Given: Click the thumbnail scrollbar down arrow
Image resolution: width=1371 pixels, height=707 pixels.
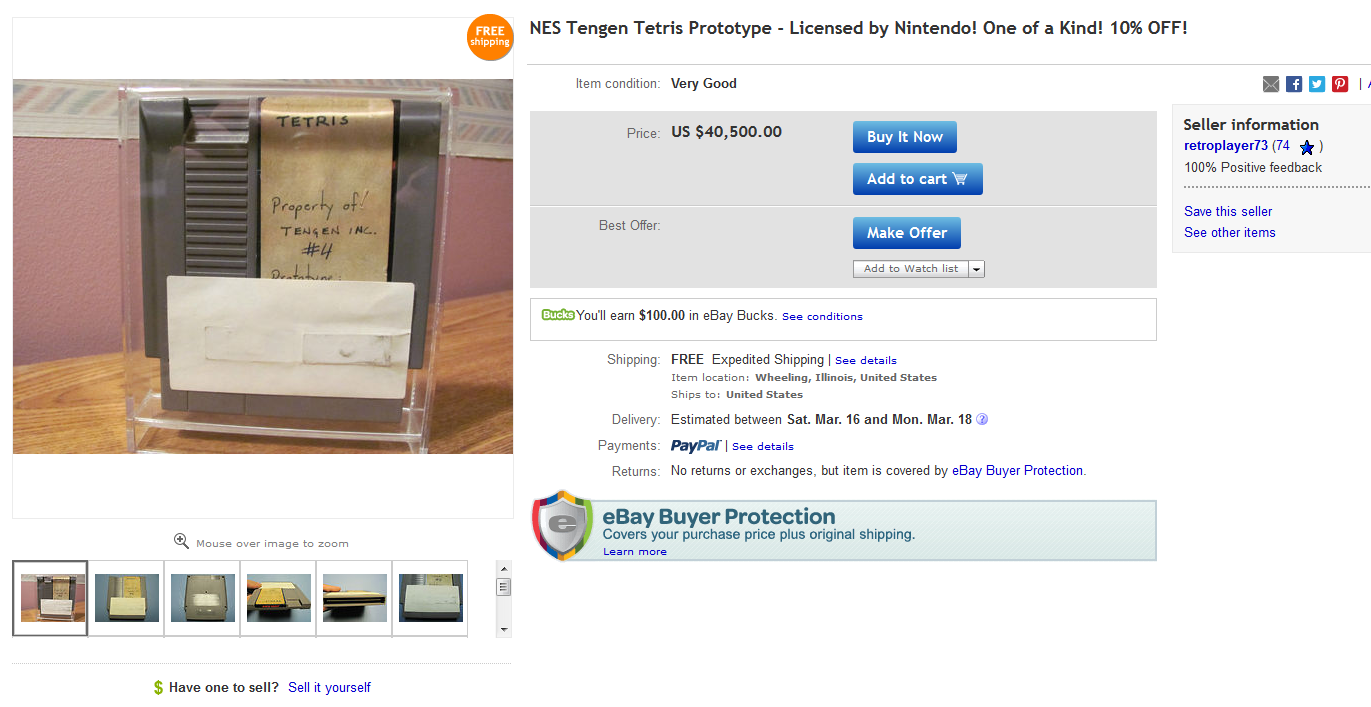Looking at the screenshot, I should pos(504,629).
